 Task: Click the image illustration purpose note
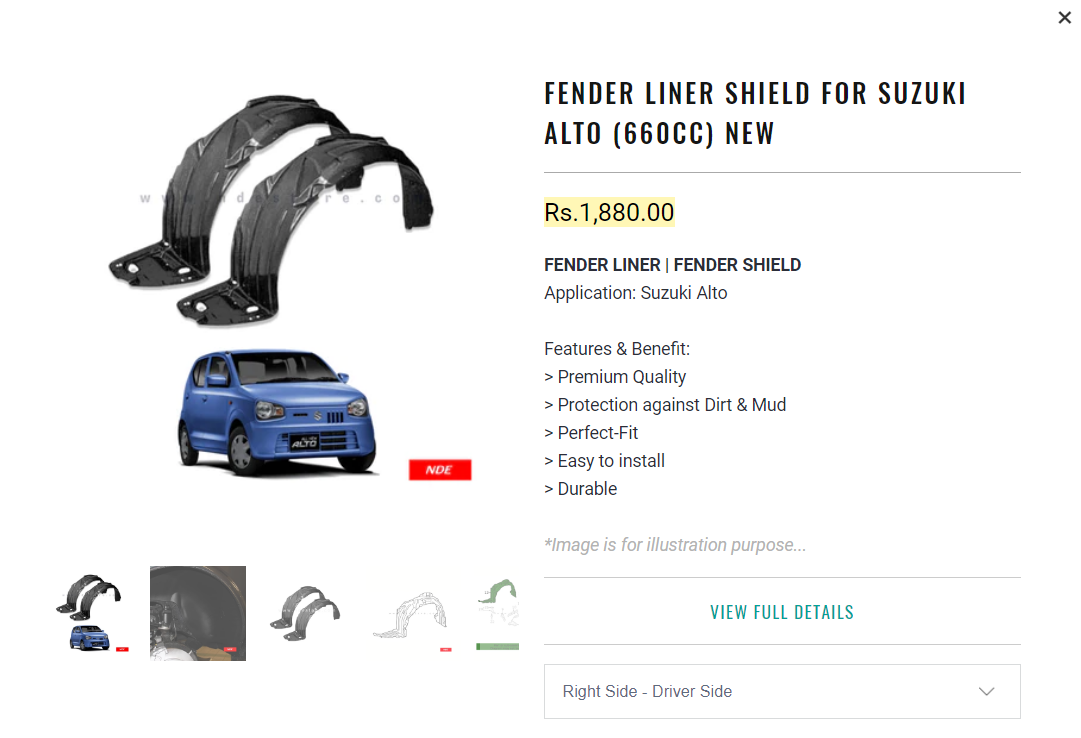[x=675, y=545]
